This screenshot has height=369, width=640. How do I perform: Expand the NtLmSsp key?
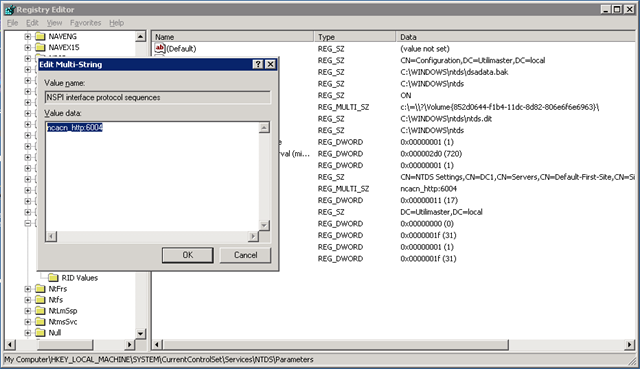27,311
